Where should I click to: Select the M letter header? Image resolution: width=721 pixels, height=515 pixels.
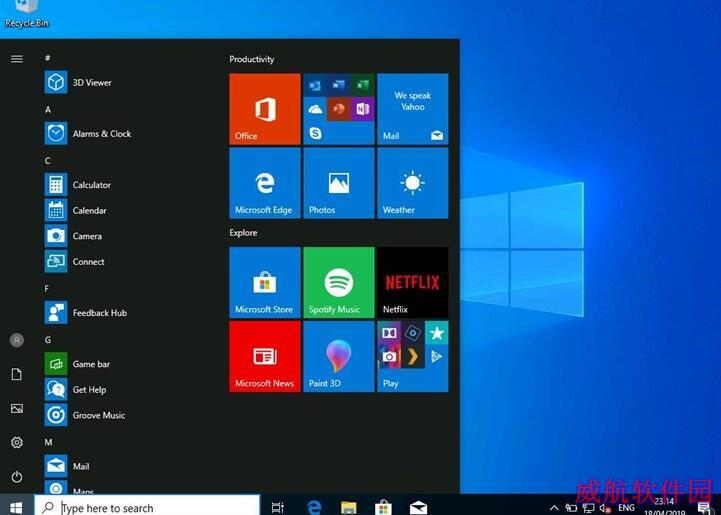tap(48, 442)
